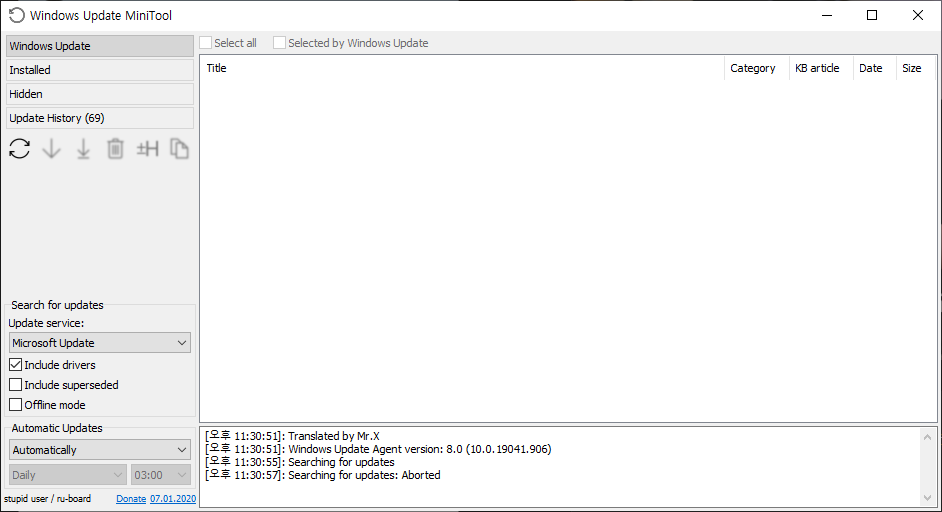942x512 pixels.
Task: Select the Windows Update tab
Action: click(100, 46)
